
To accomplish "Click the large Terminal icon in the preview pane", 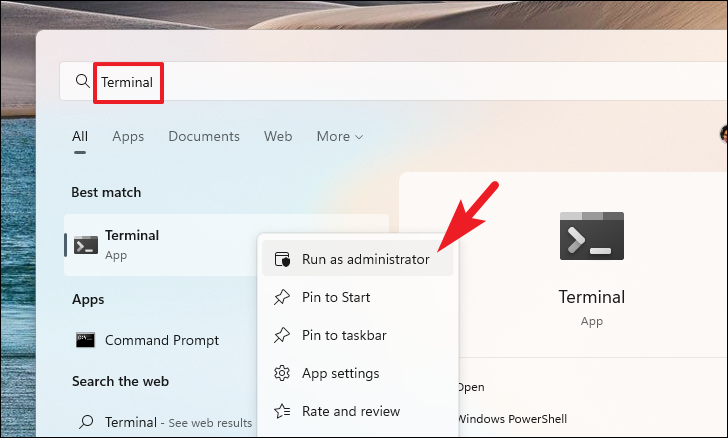I will (592, 236).
